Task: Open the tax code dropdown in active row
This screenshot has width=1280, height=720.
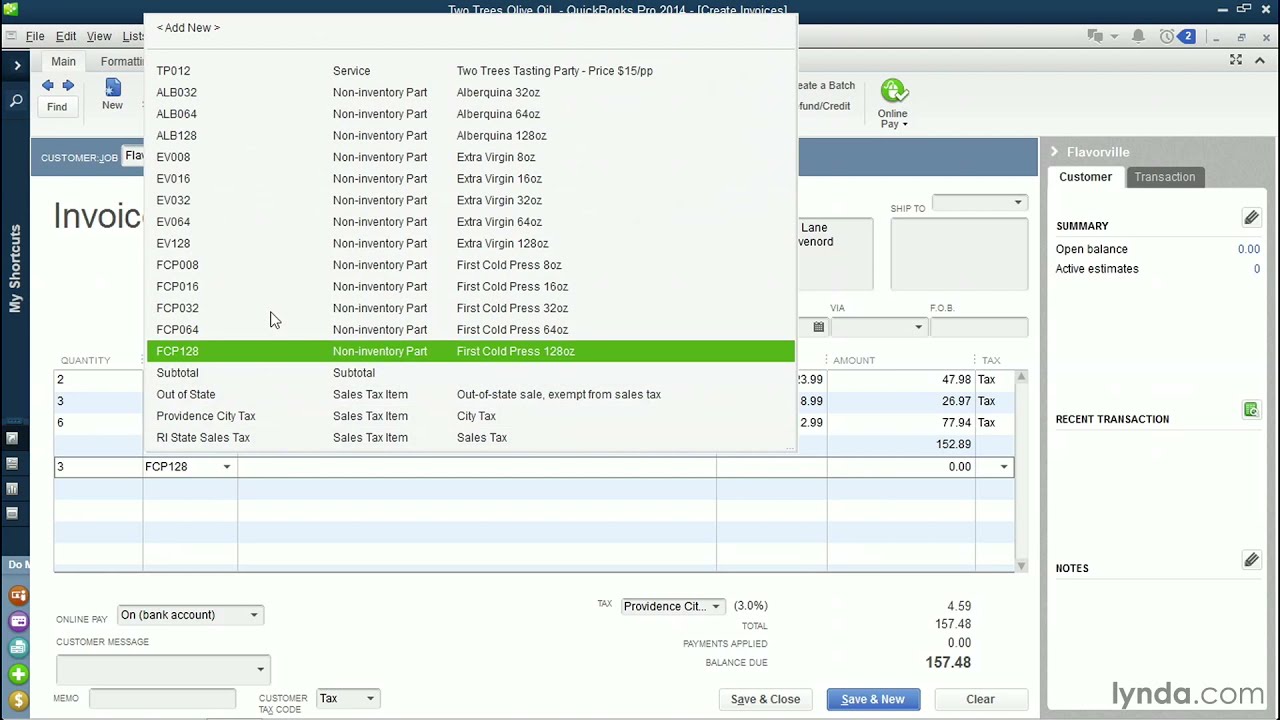Action: (x=1004, y=467)
